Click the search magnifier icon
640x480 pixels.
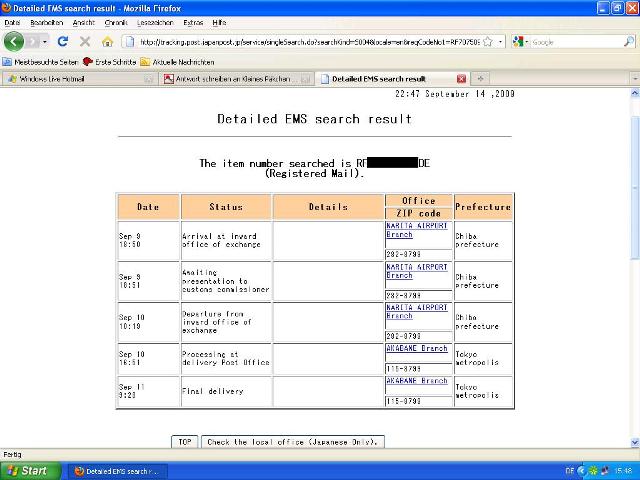(x=627, y=42)
